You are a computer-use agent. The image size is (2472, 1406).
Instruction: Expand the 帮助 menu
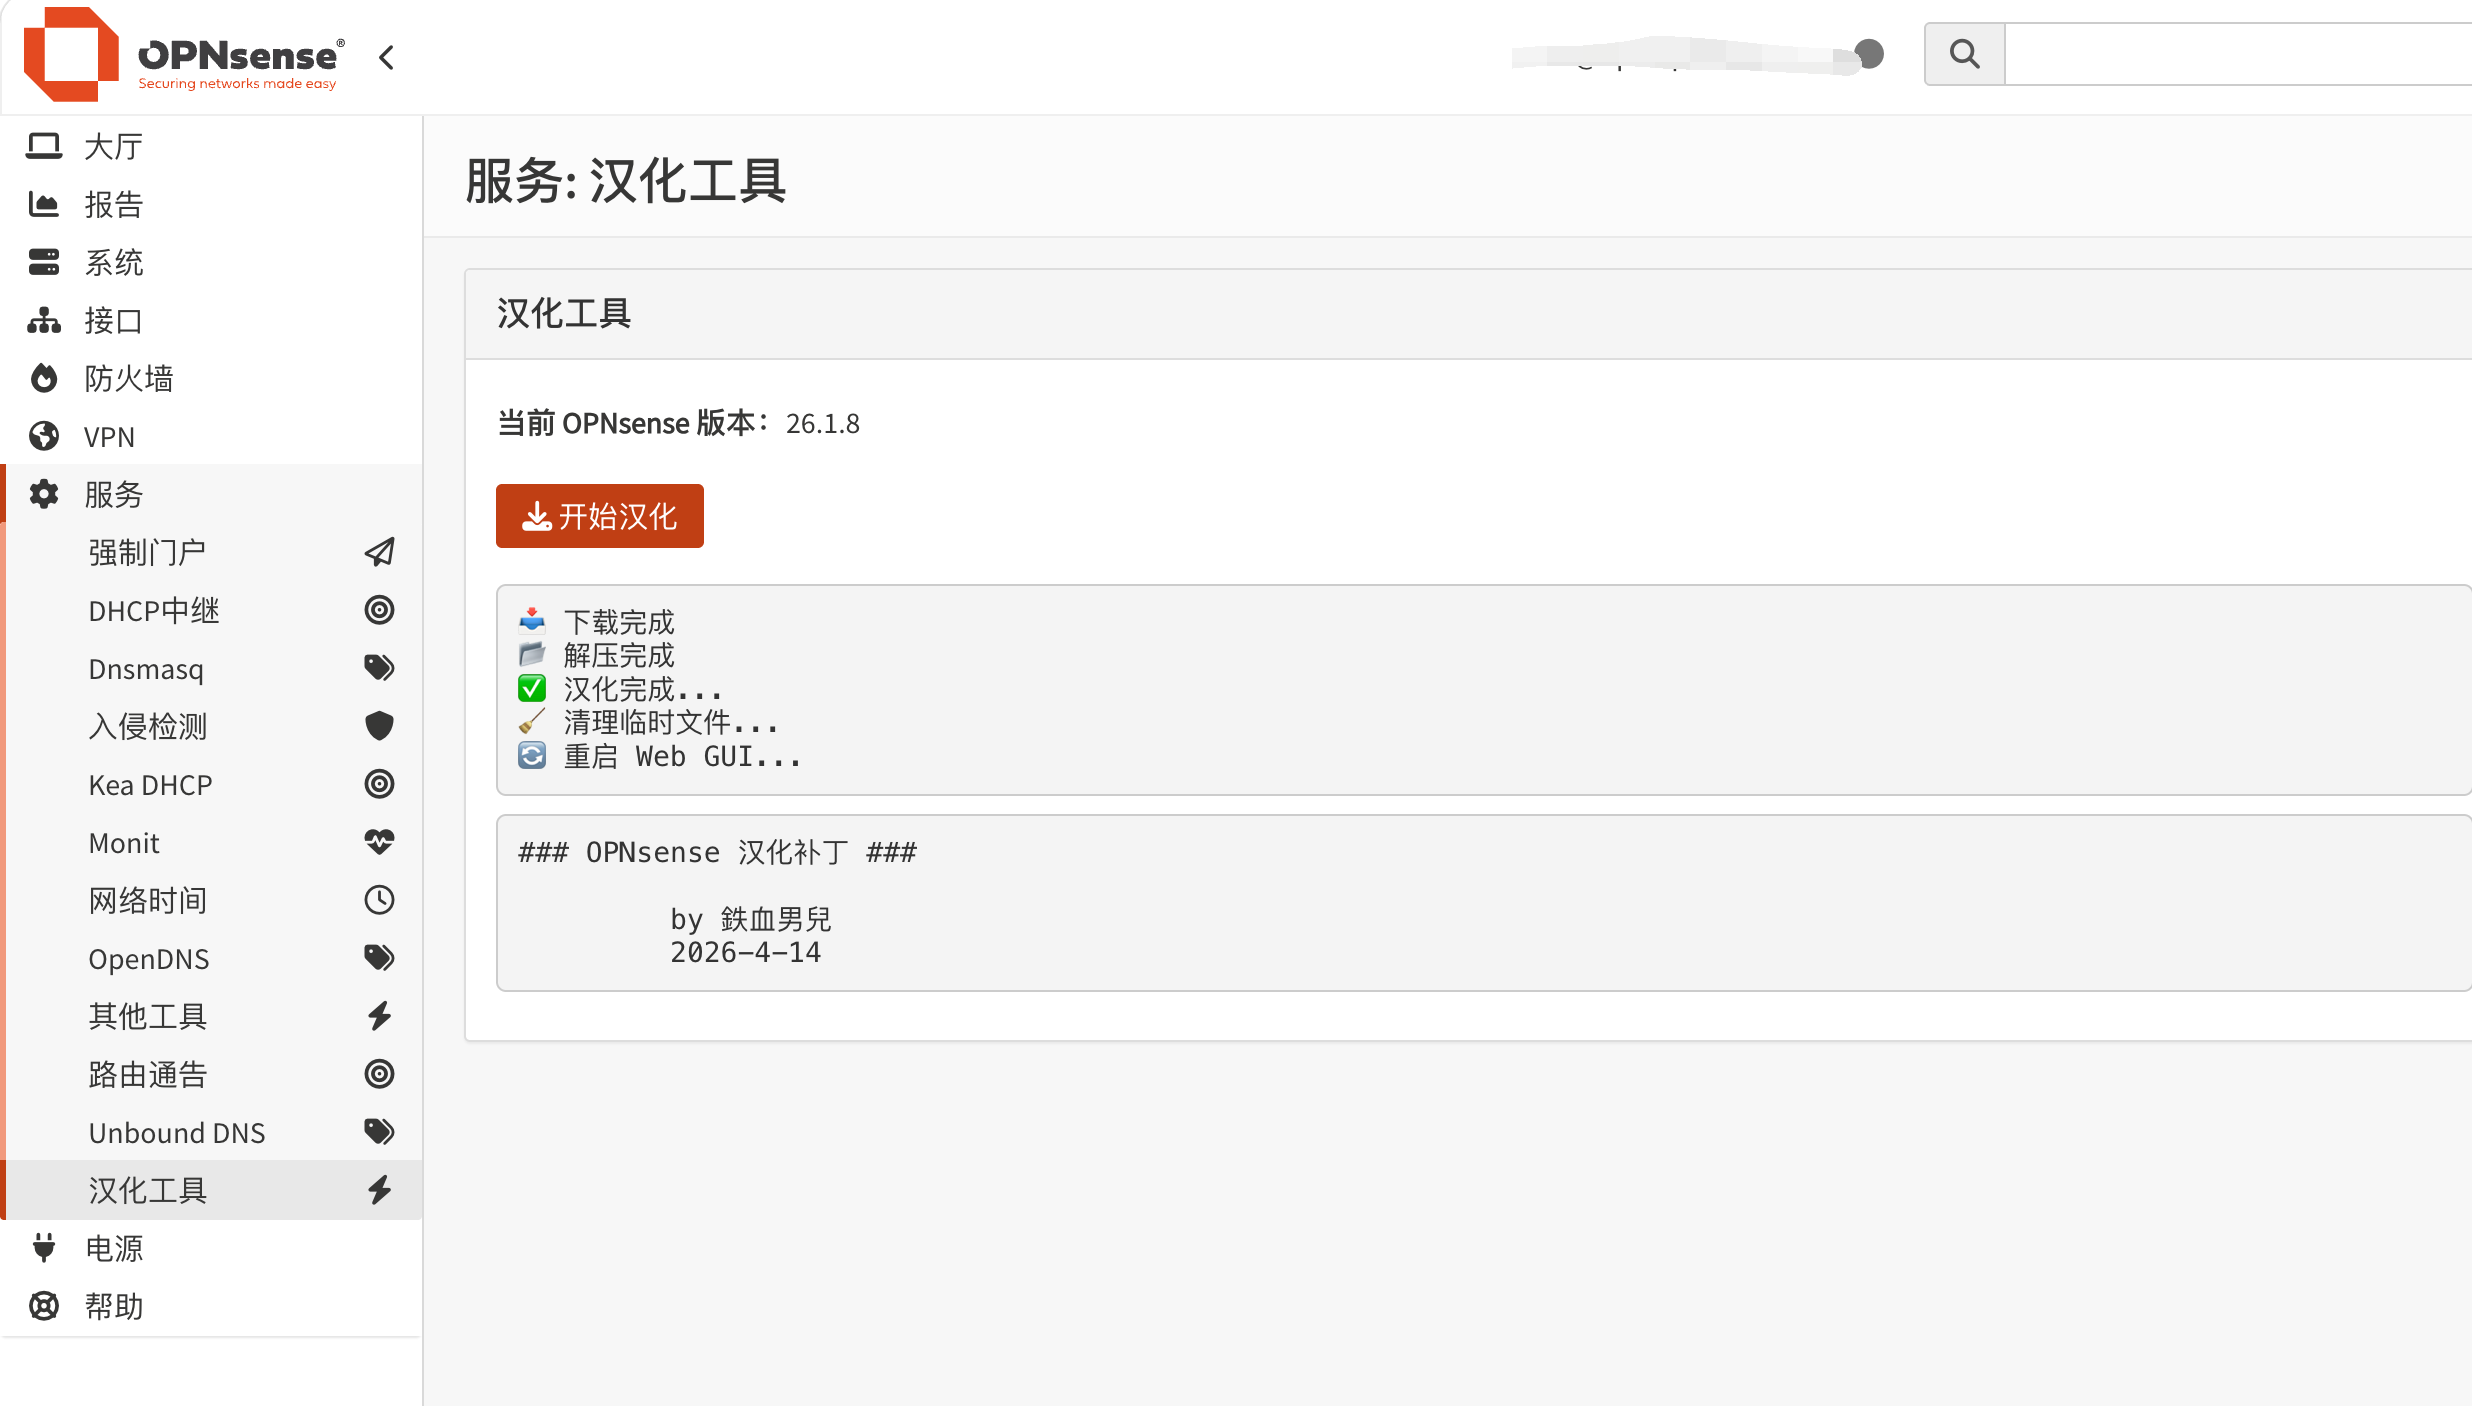click(211, 1306)
